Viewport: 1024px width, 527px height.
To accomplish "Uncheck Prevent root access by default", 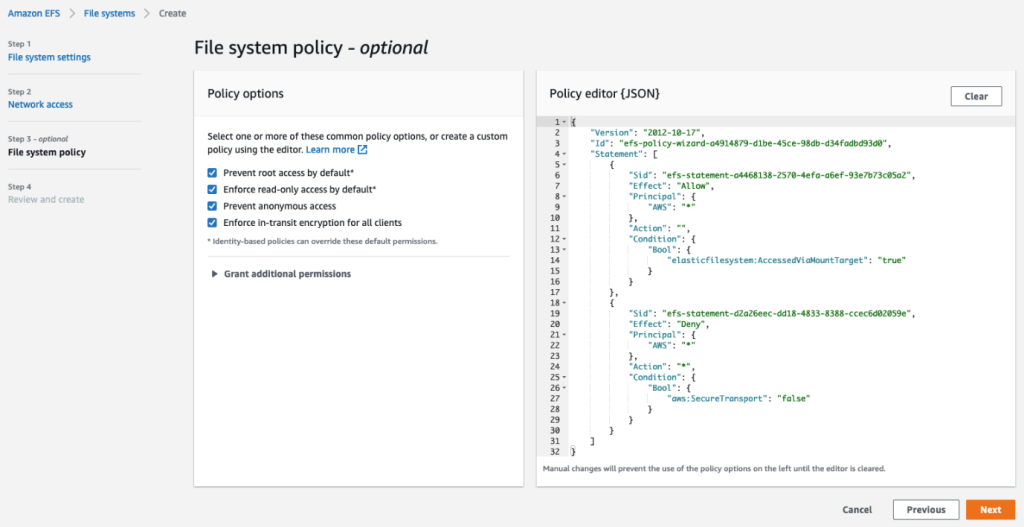I will point(212,173).
